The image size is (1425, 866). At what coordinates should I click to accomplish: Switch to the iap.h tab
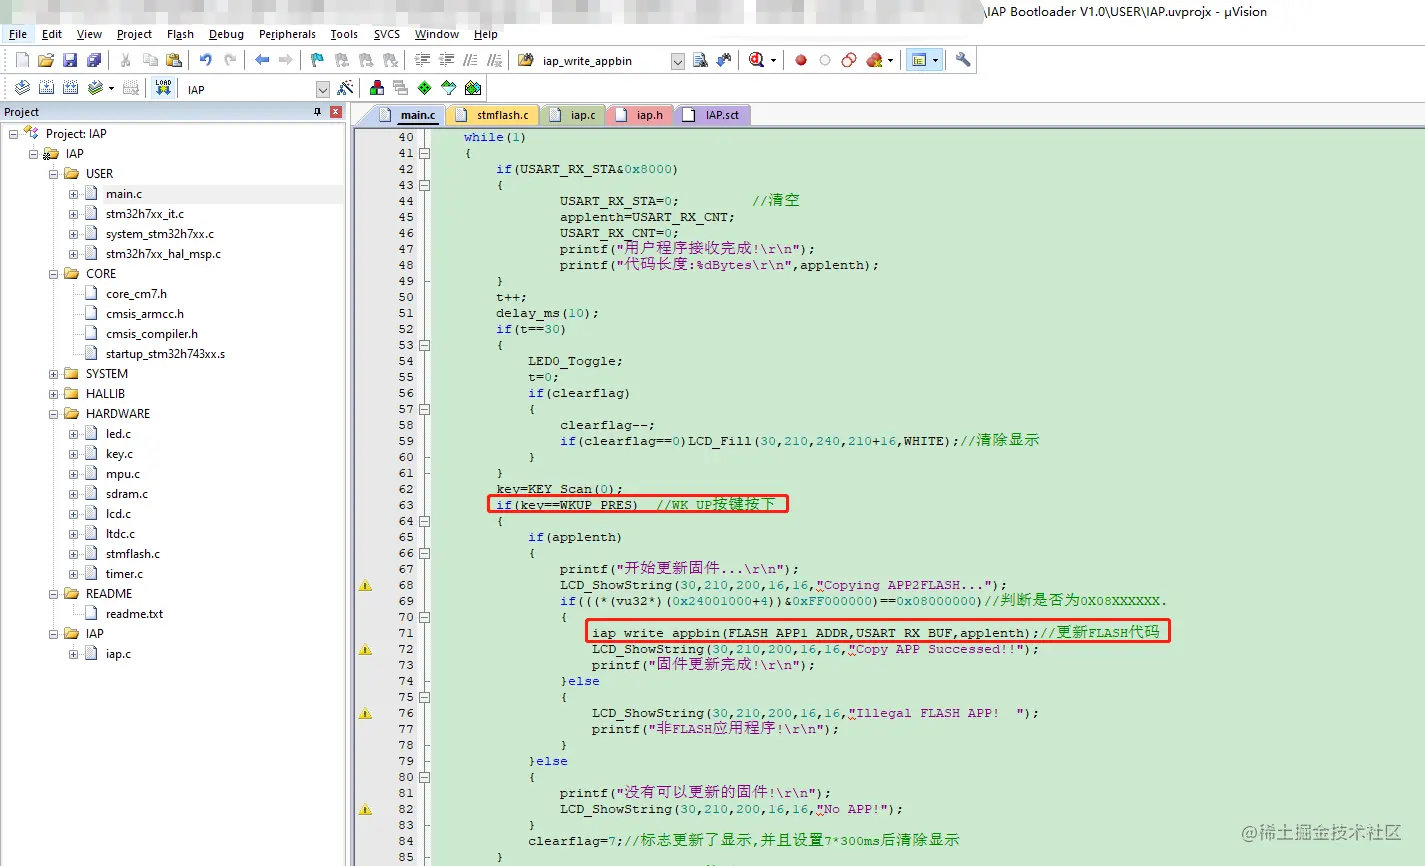(640, 115)
